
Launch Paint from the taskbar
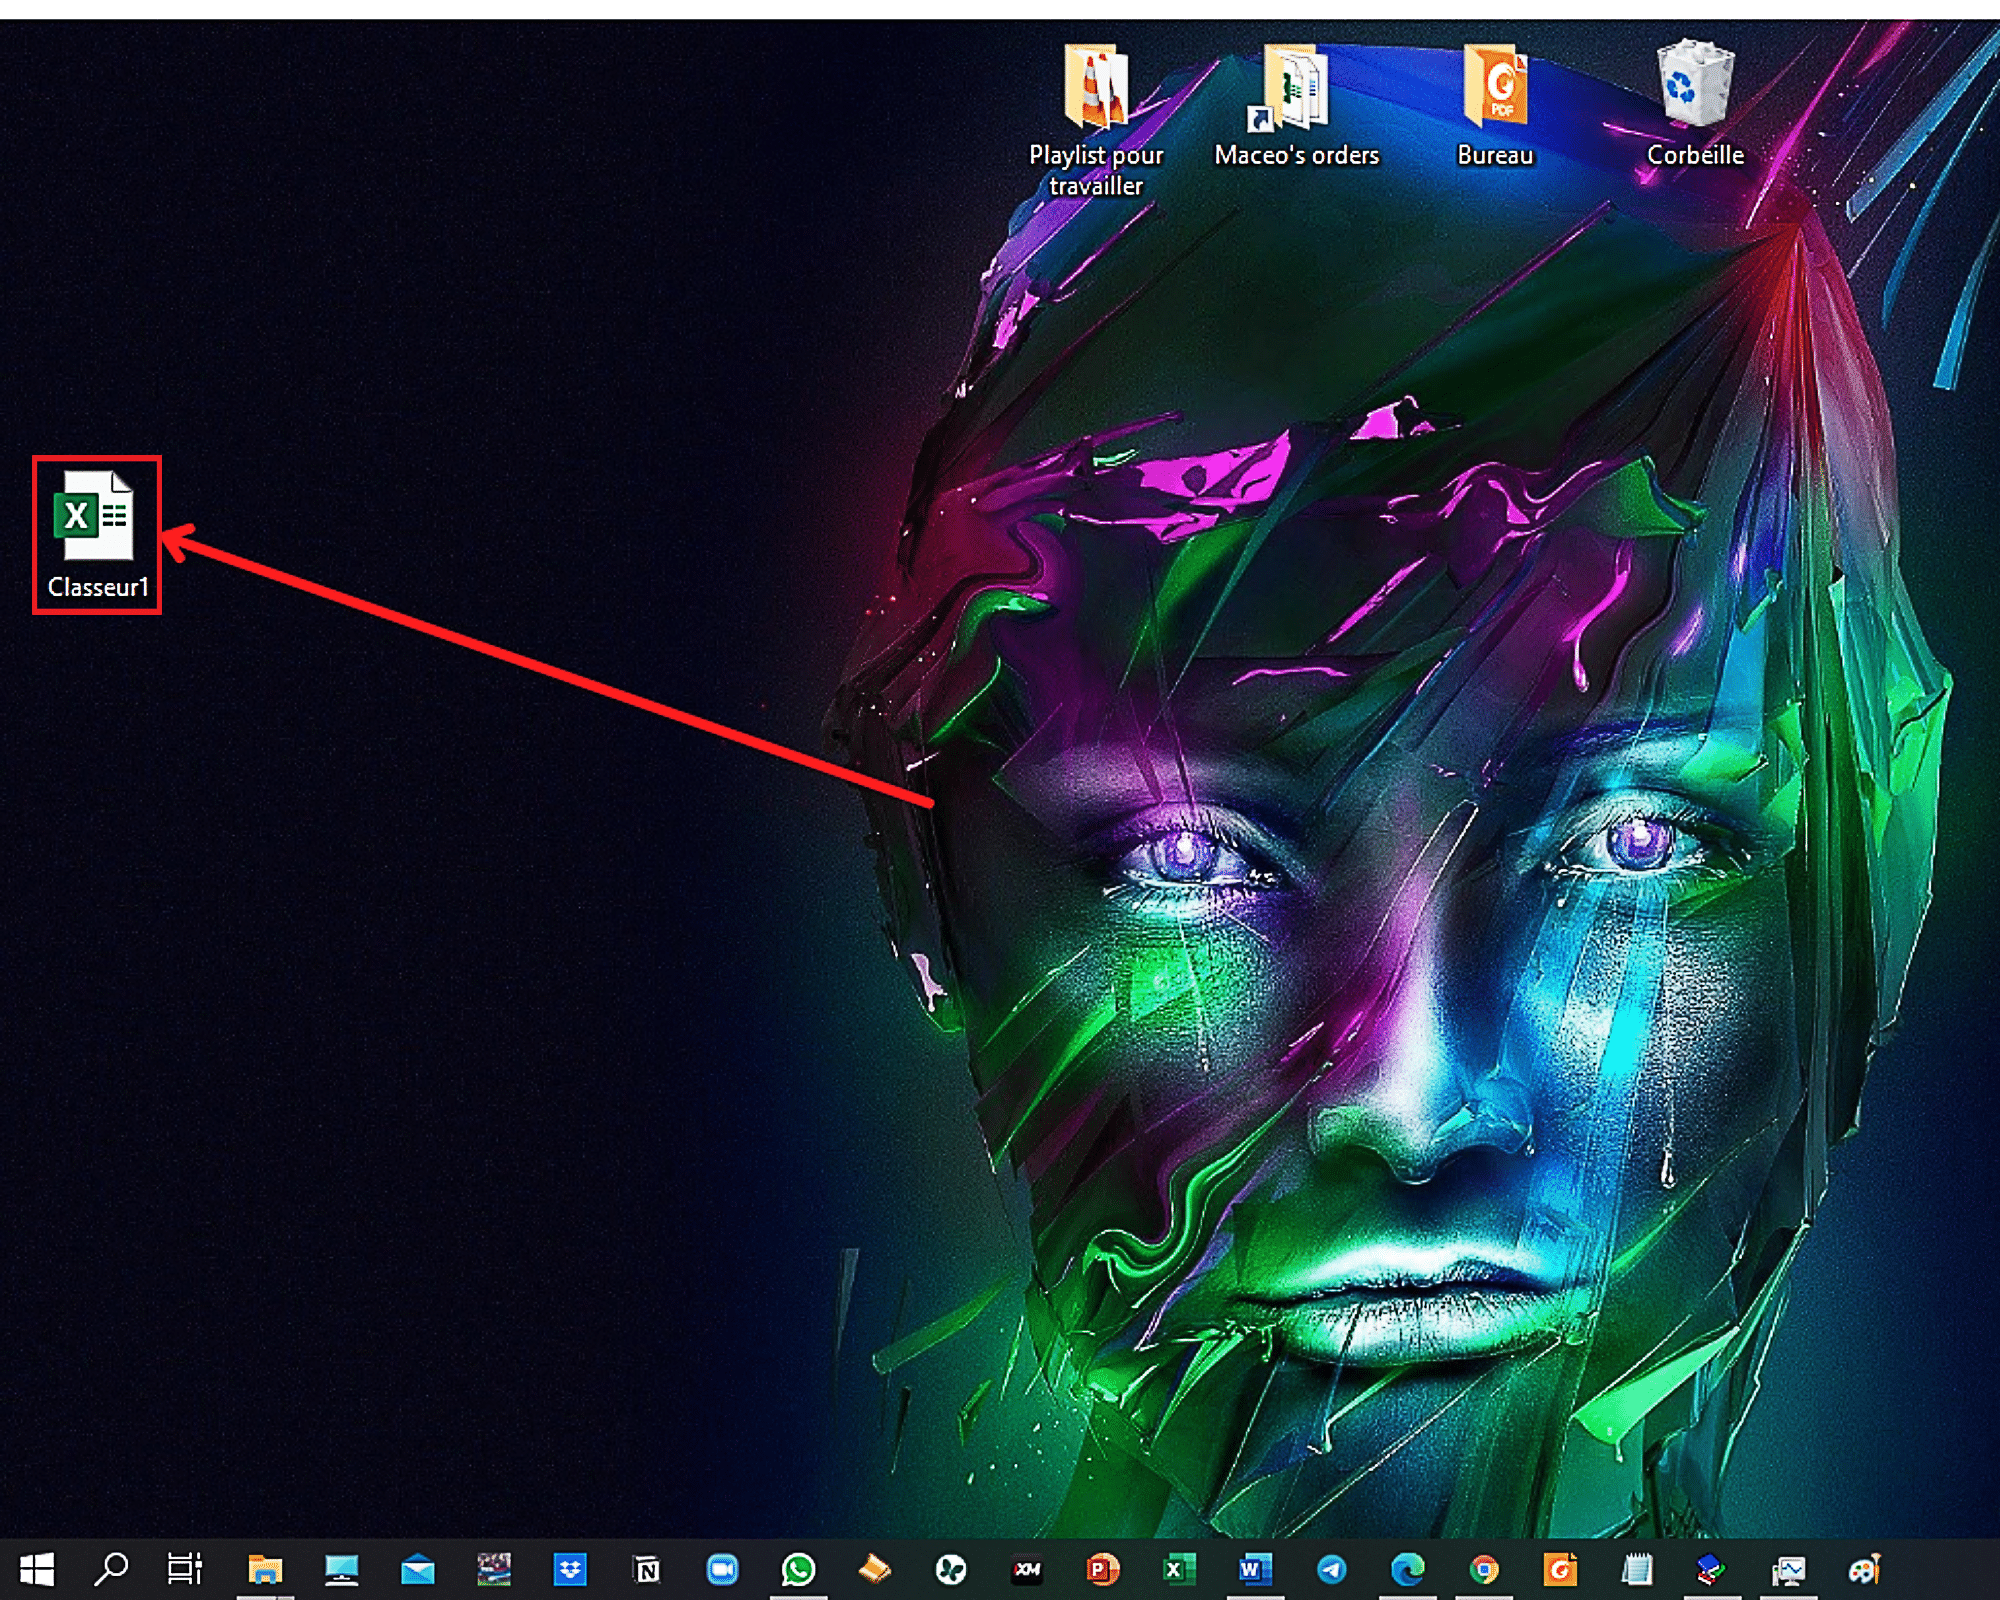pyautogui.click(x=1864, y=1570)
